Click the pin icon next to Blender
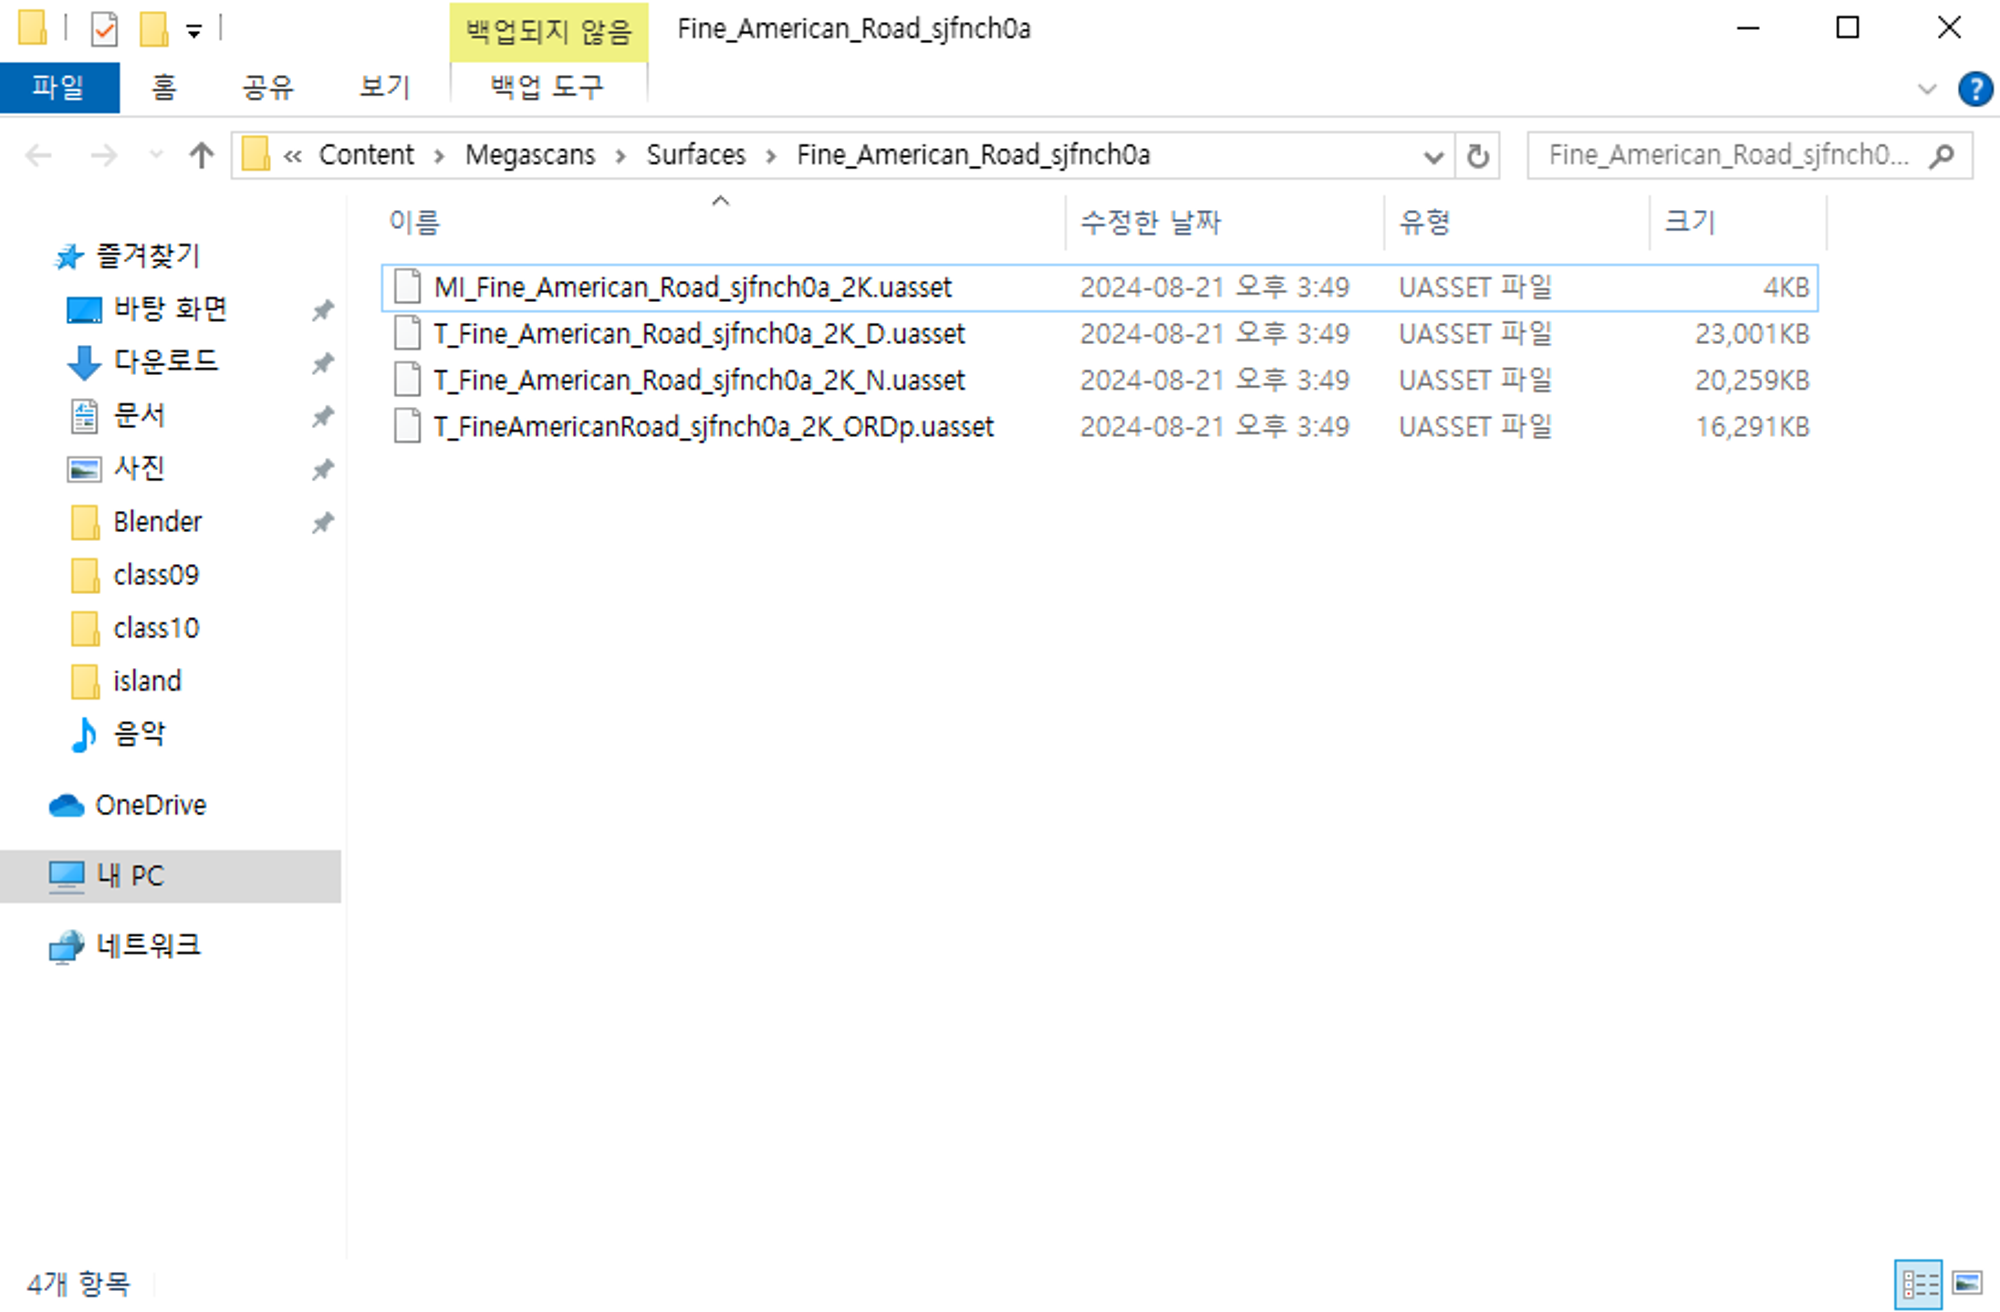The height and width of the screenshot is (1312, 2000). pyautogui.click(x=322, y=522)
